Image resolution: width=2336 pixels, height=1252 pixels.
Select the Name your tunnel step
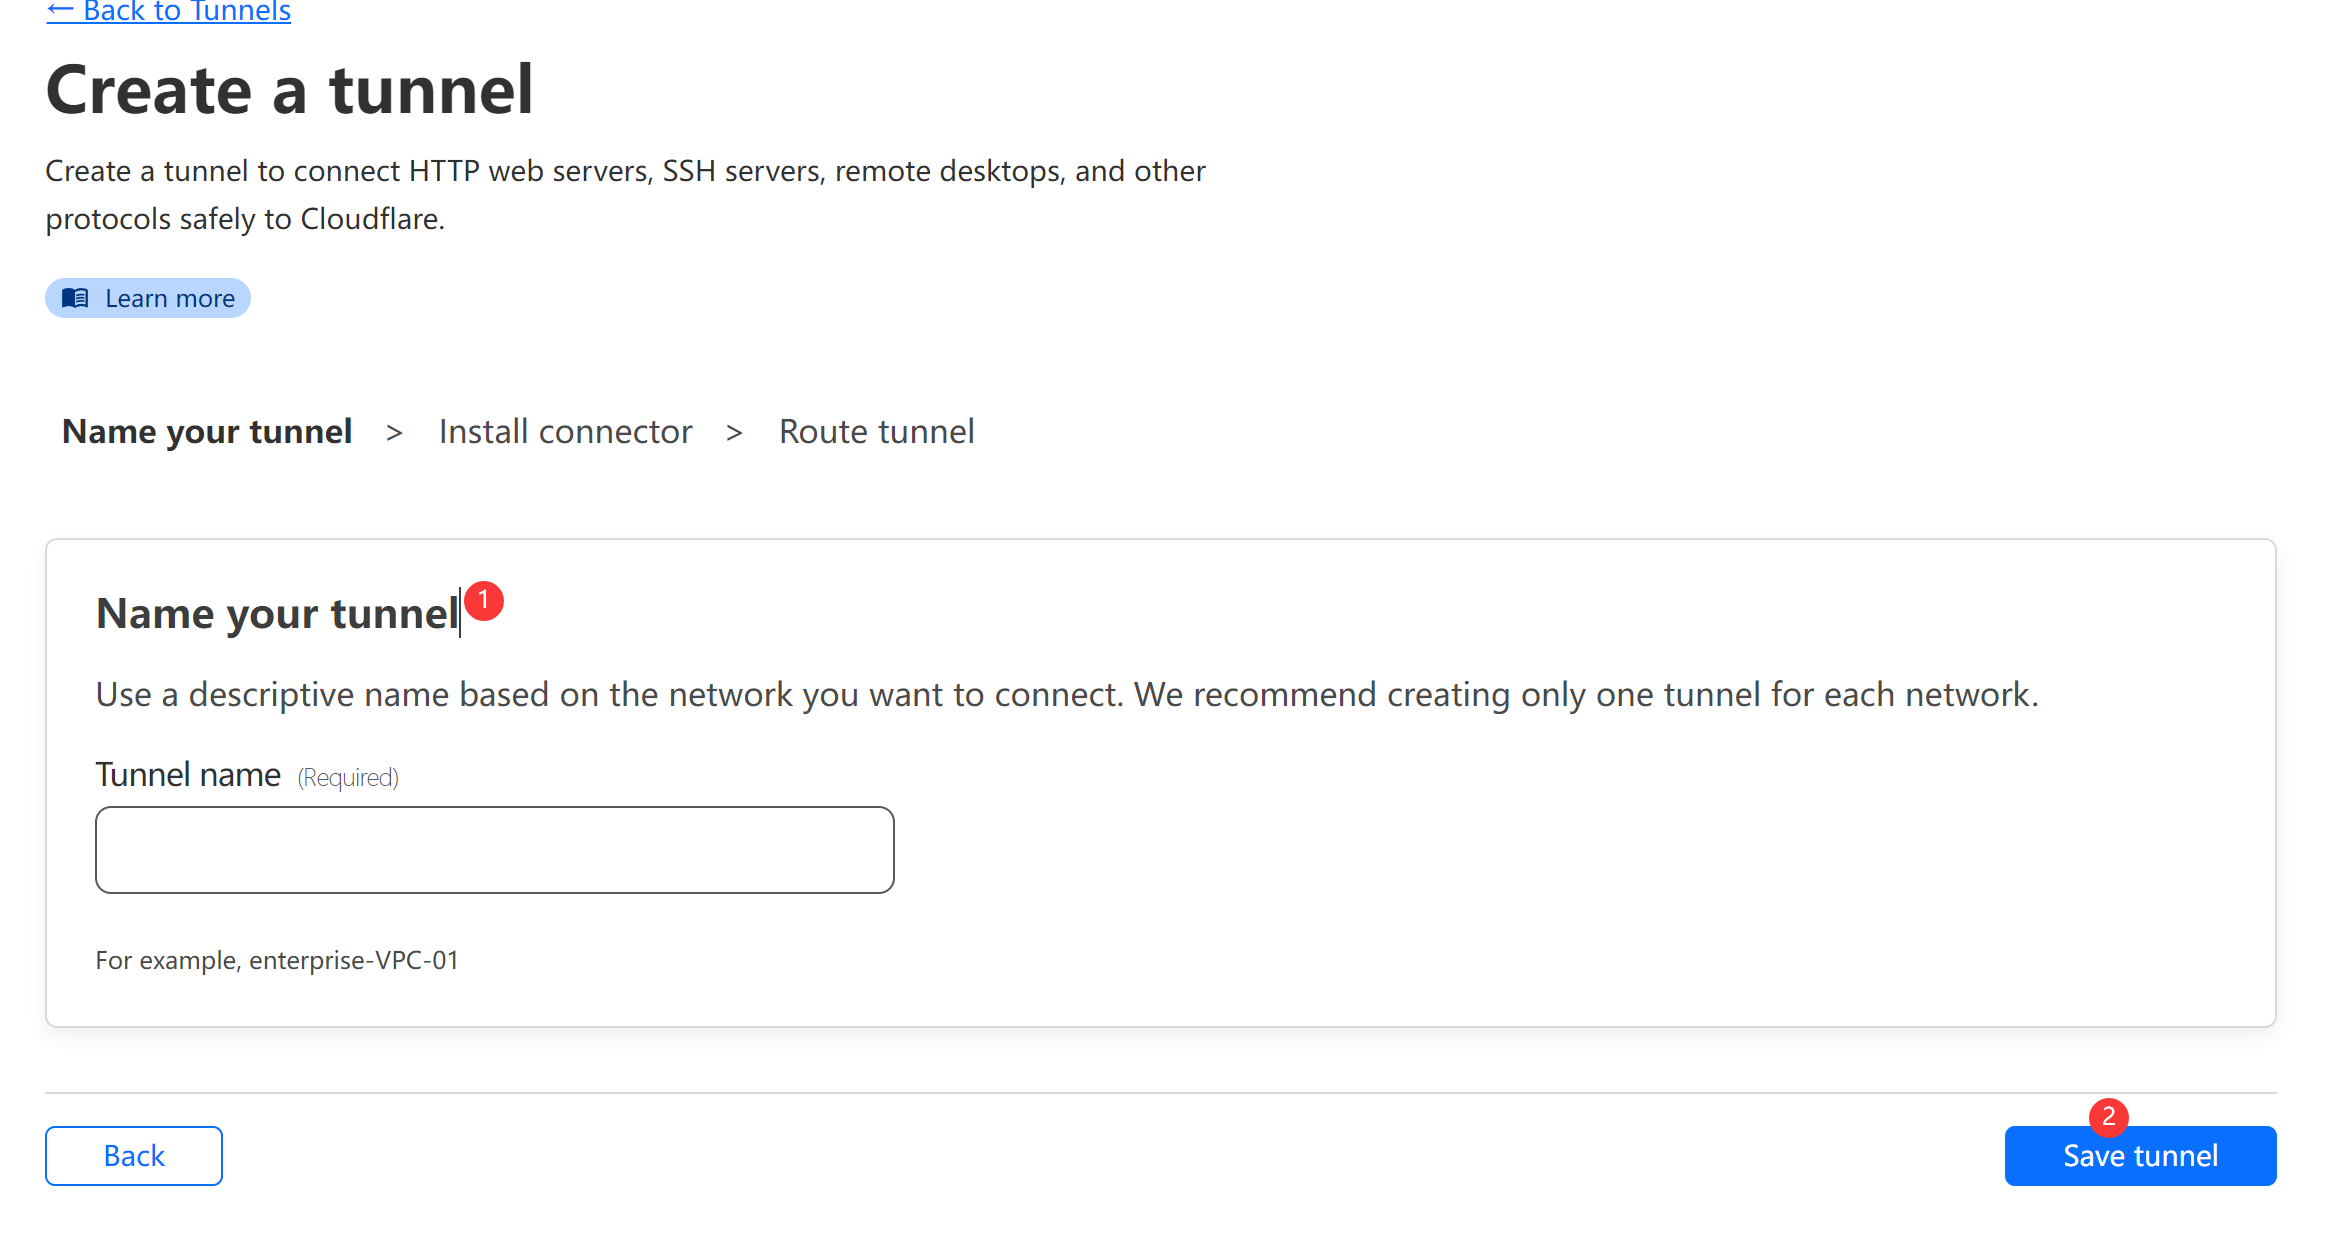pyautogui.click(x=207, y=432)
